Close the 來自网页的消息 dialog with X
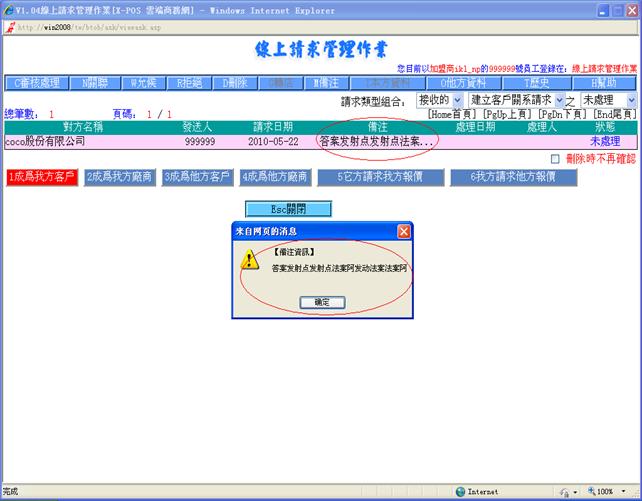642x501 pixels. [x=404, y=231]
